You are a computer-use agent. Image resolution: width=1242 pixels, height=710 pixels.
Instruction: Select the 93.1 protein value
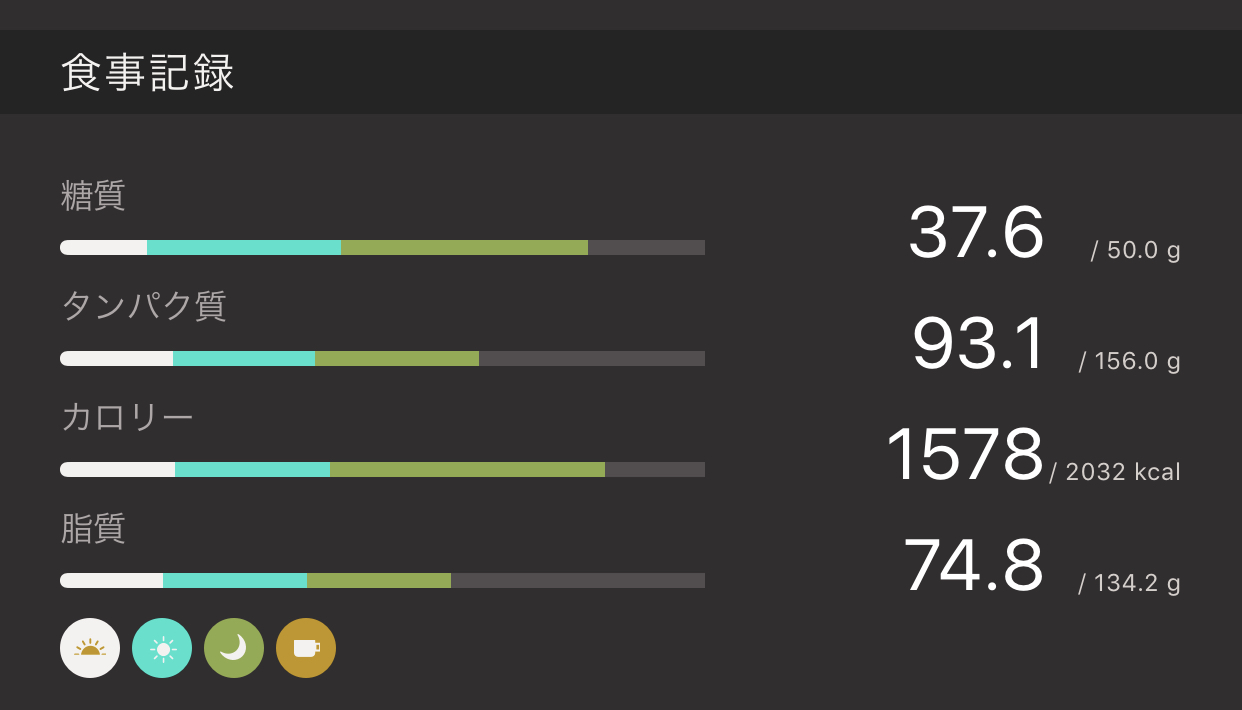(979, 344)
